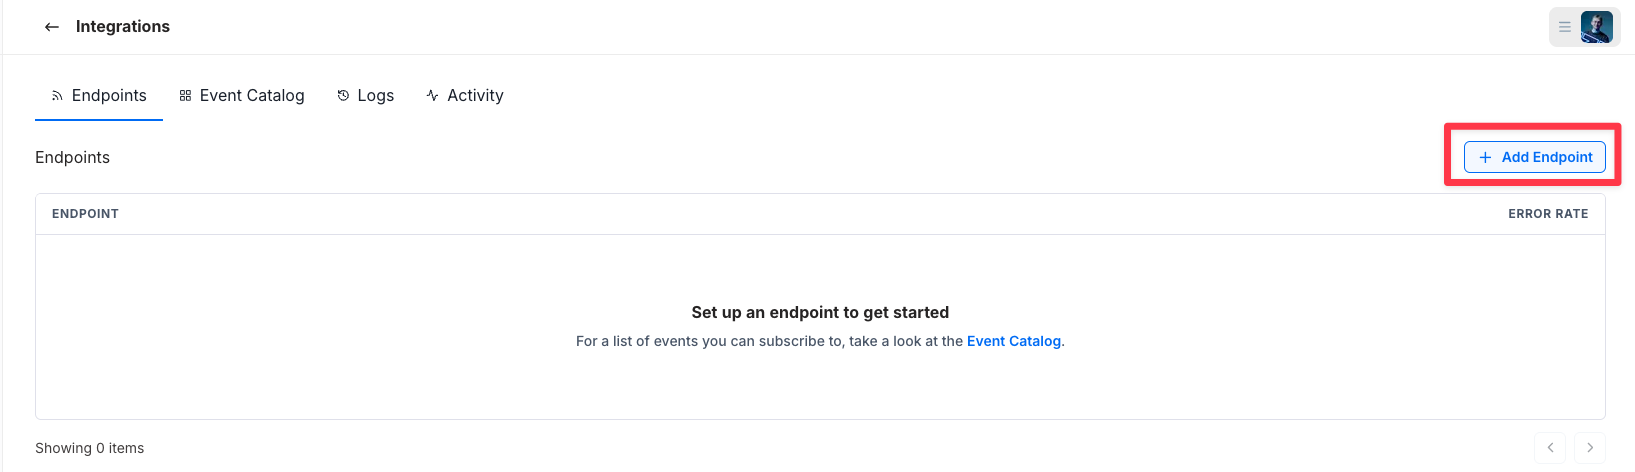Image resolution: width=1635 pixels, height=472 pixels.
Task: Click the feed icon on Endpoints tab
Action: click(x=57, y=96)
